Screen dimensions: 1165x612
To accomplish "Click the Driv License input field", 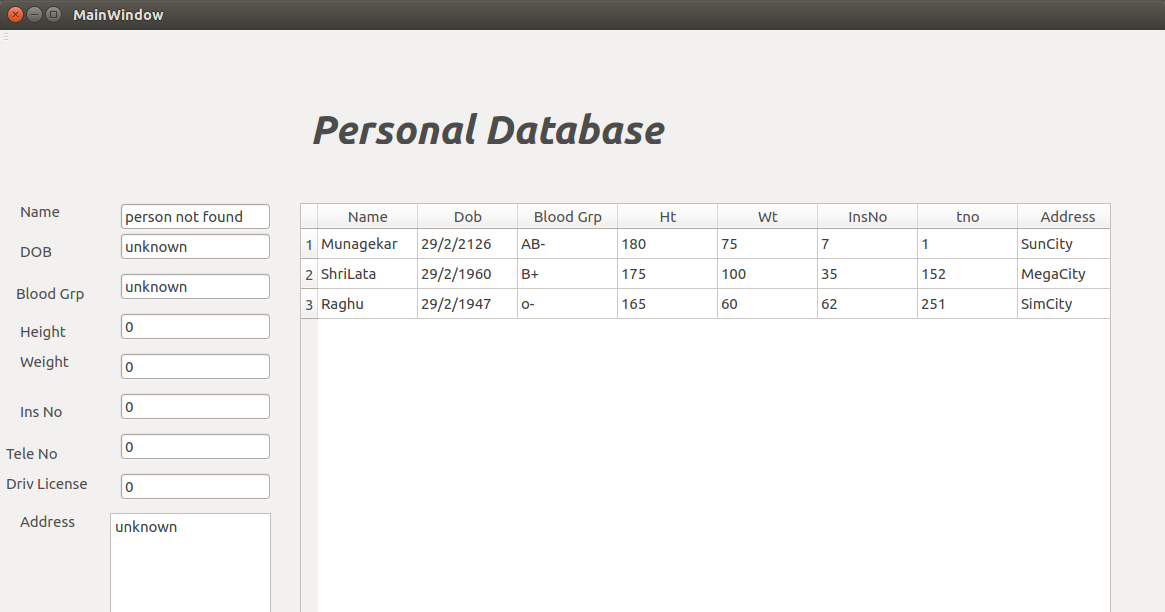I will coord(194,486).
